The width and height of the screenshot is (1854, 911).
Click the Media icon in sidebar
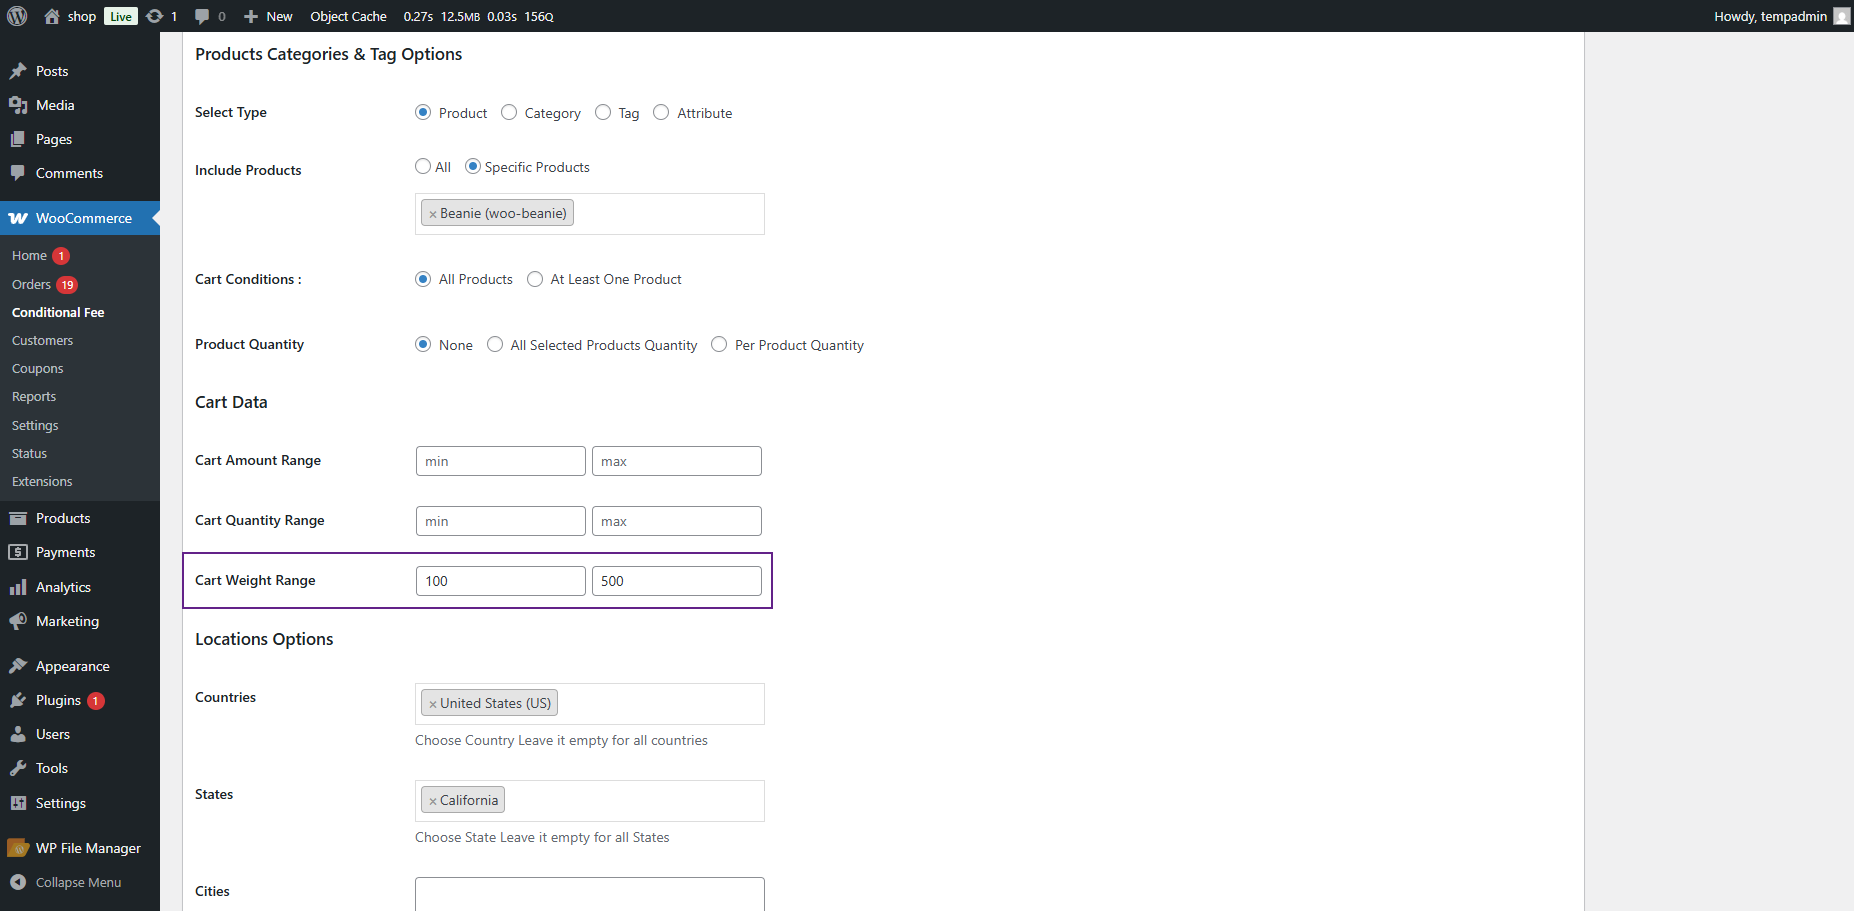18,105
